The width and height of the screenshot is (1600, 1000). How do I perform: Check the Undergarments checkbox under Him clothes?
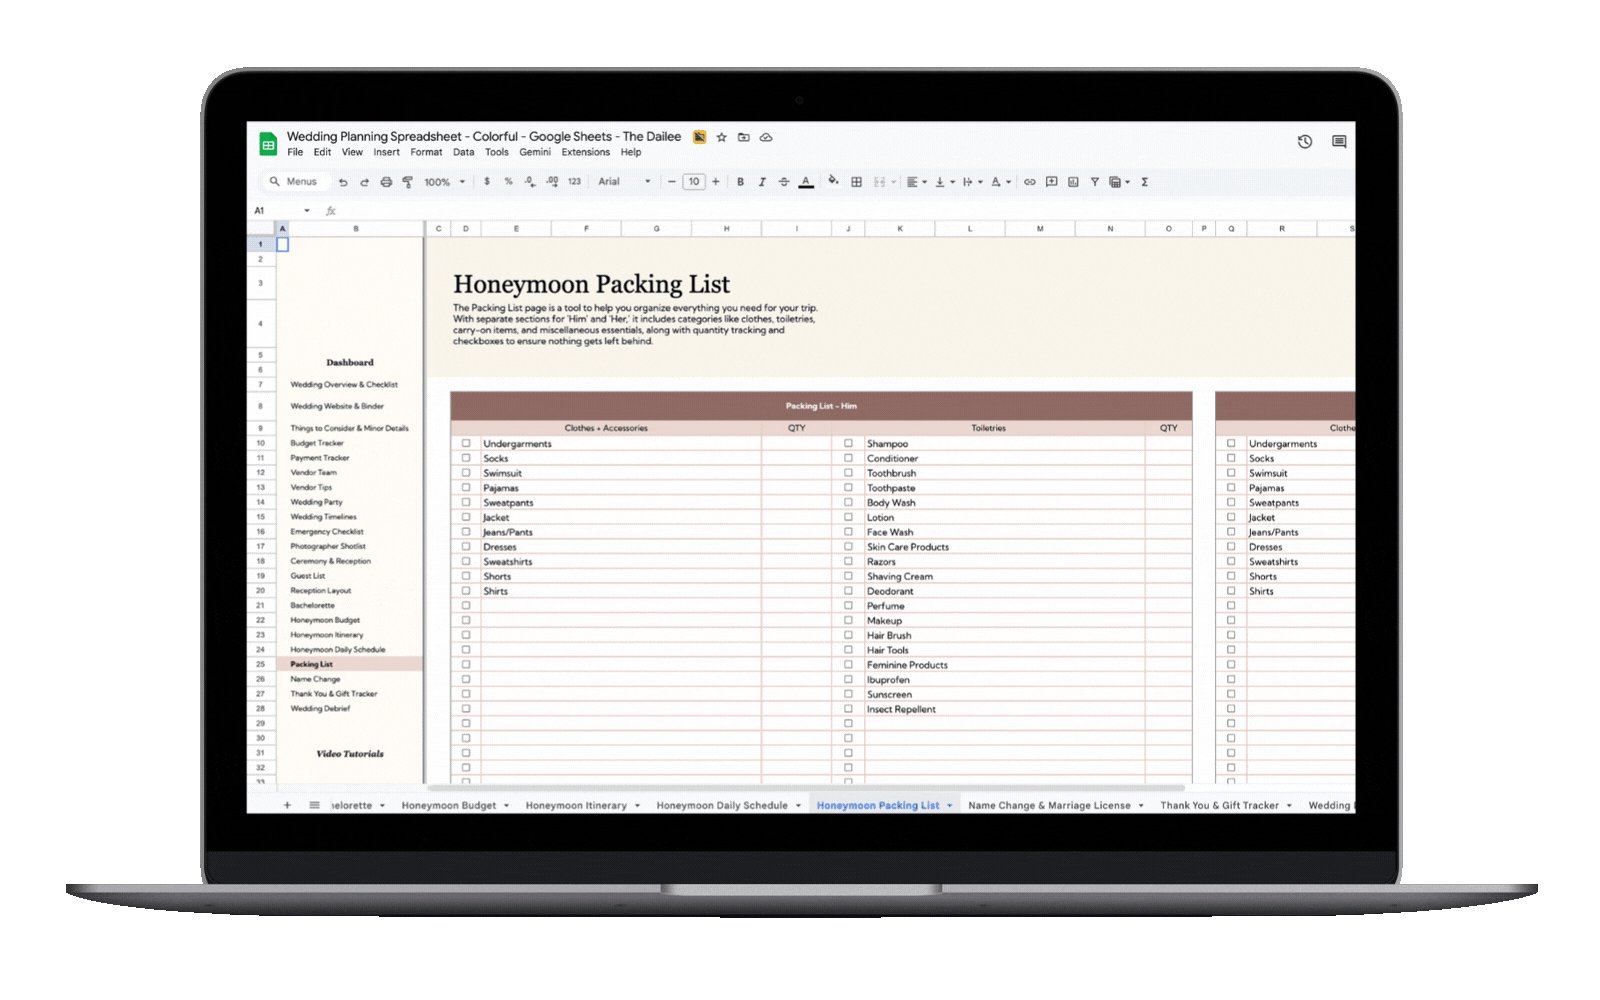pos(466,443)
